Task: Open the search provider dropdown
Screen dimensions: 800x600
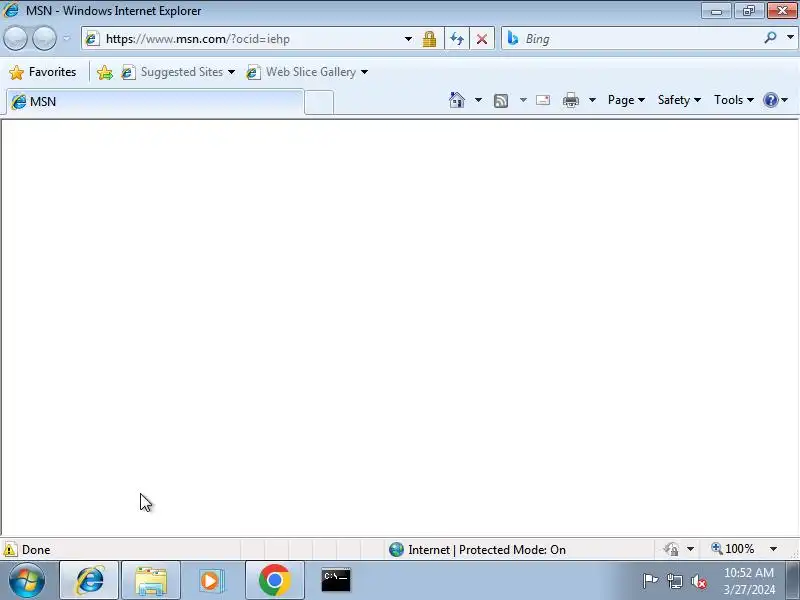Action: (790, 38)
